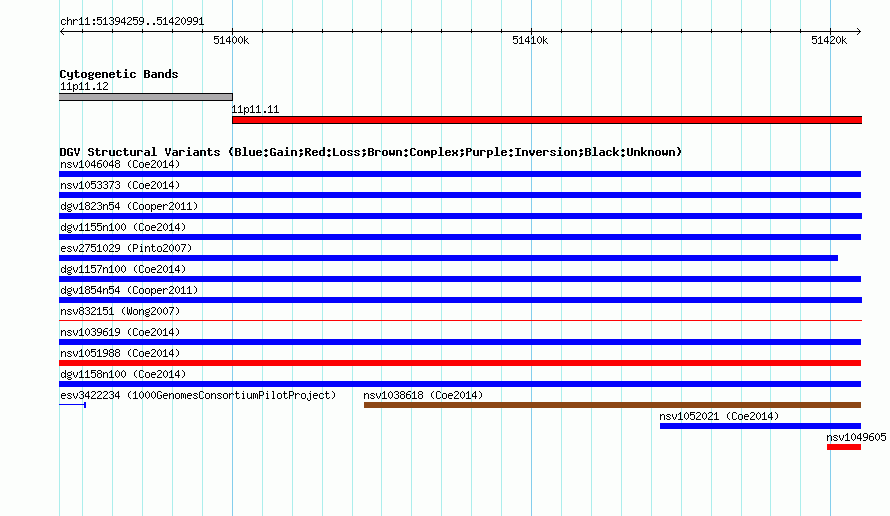Open variant dgv1854n54 (Cooper2011) label

[129, 290]
